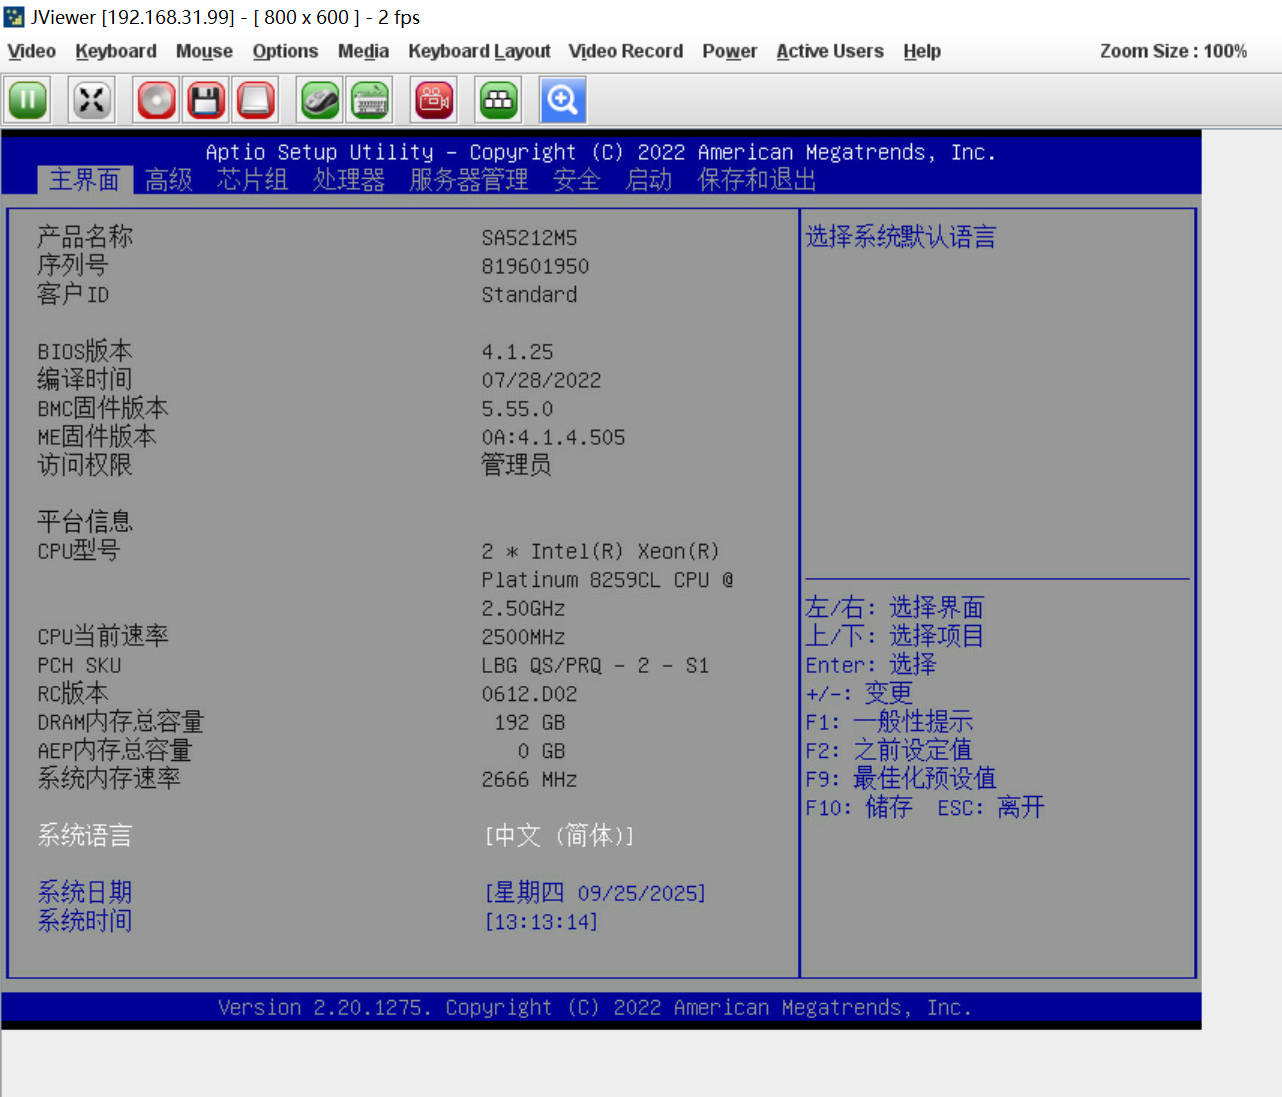
Task: Click the CPU speed value 2500MHz
Action: tap(523, 637)
